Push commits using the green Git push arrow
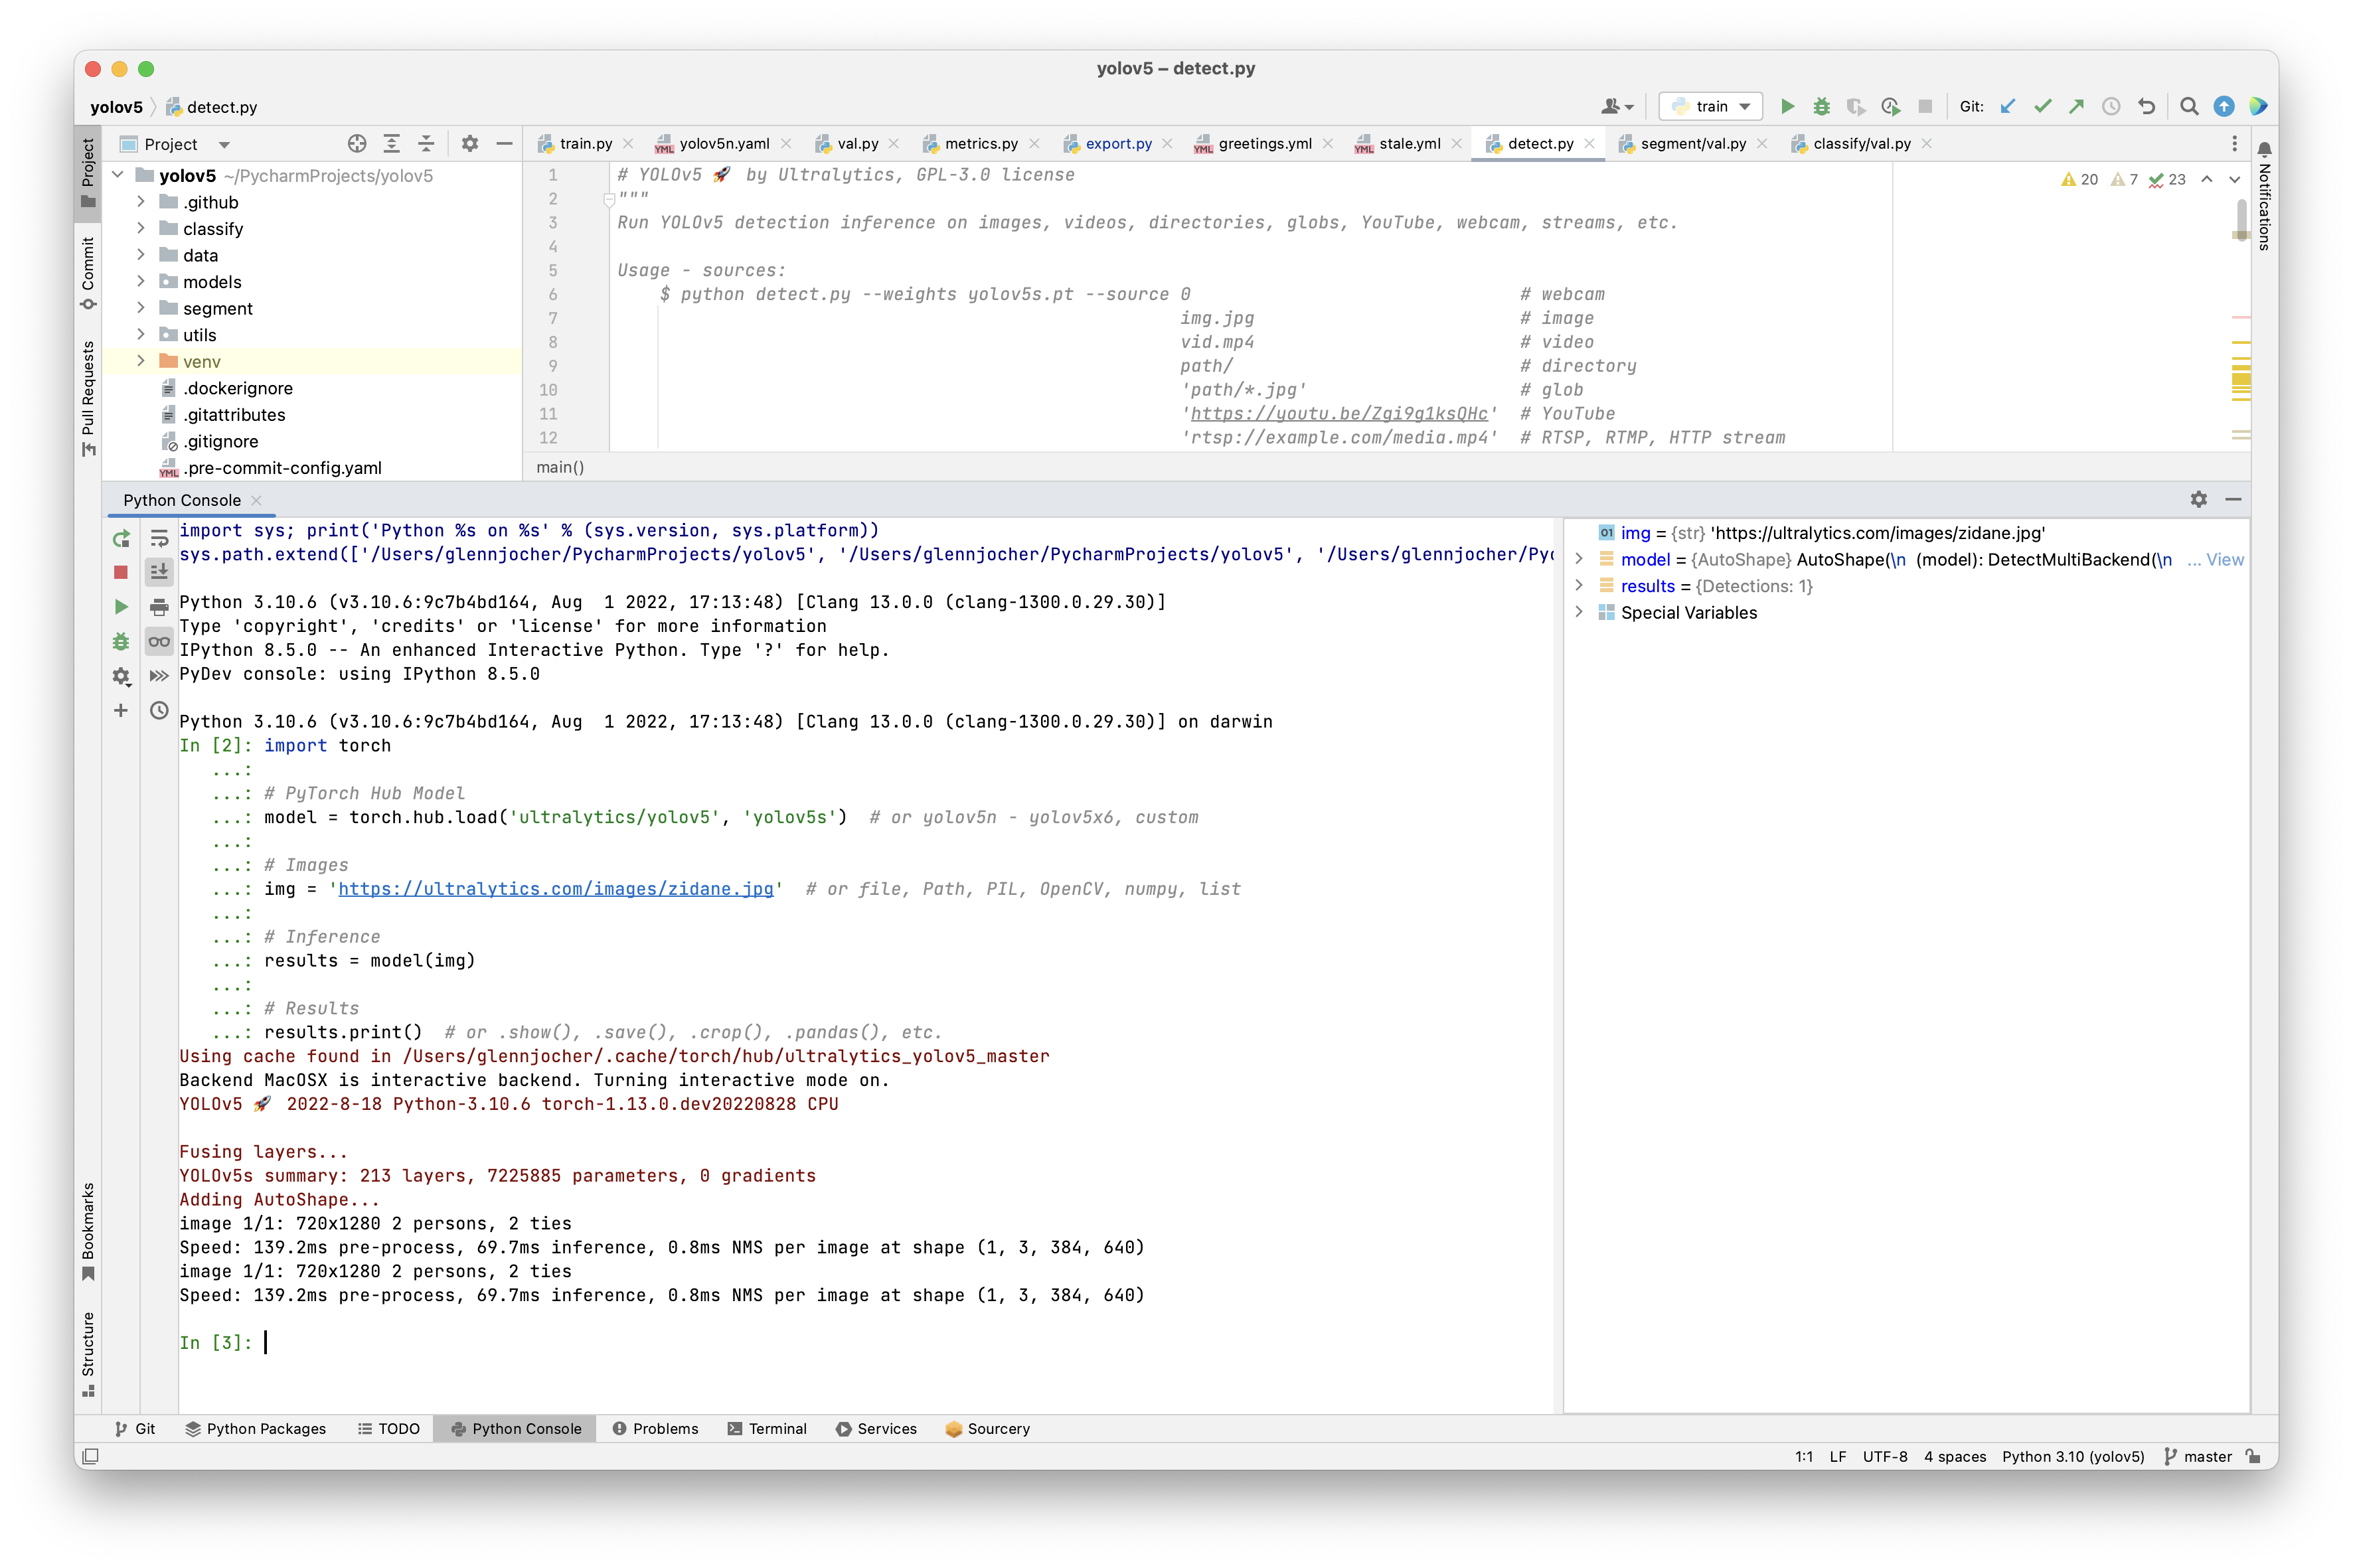Viewport: 2353px width, 1568px height. click(2076, 106)
